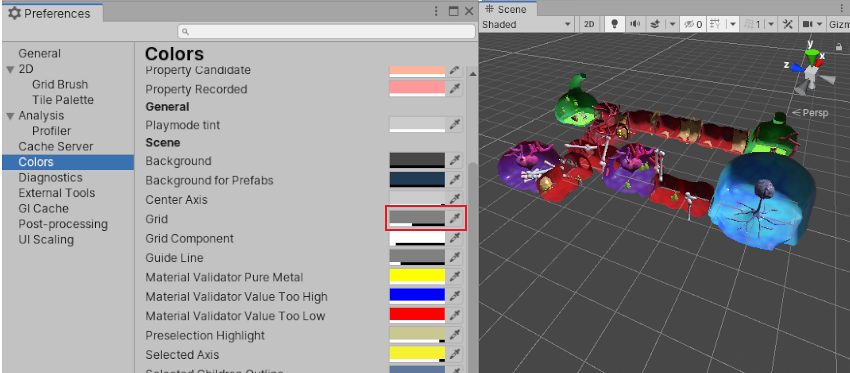
Task: Toggle scene audio speaker icon
Action: pos(635,24)
